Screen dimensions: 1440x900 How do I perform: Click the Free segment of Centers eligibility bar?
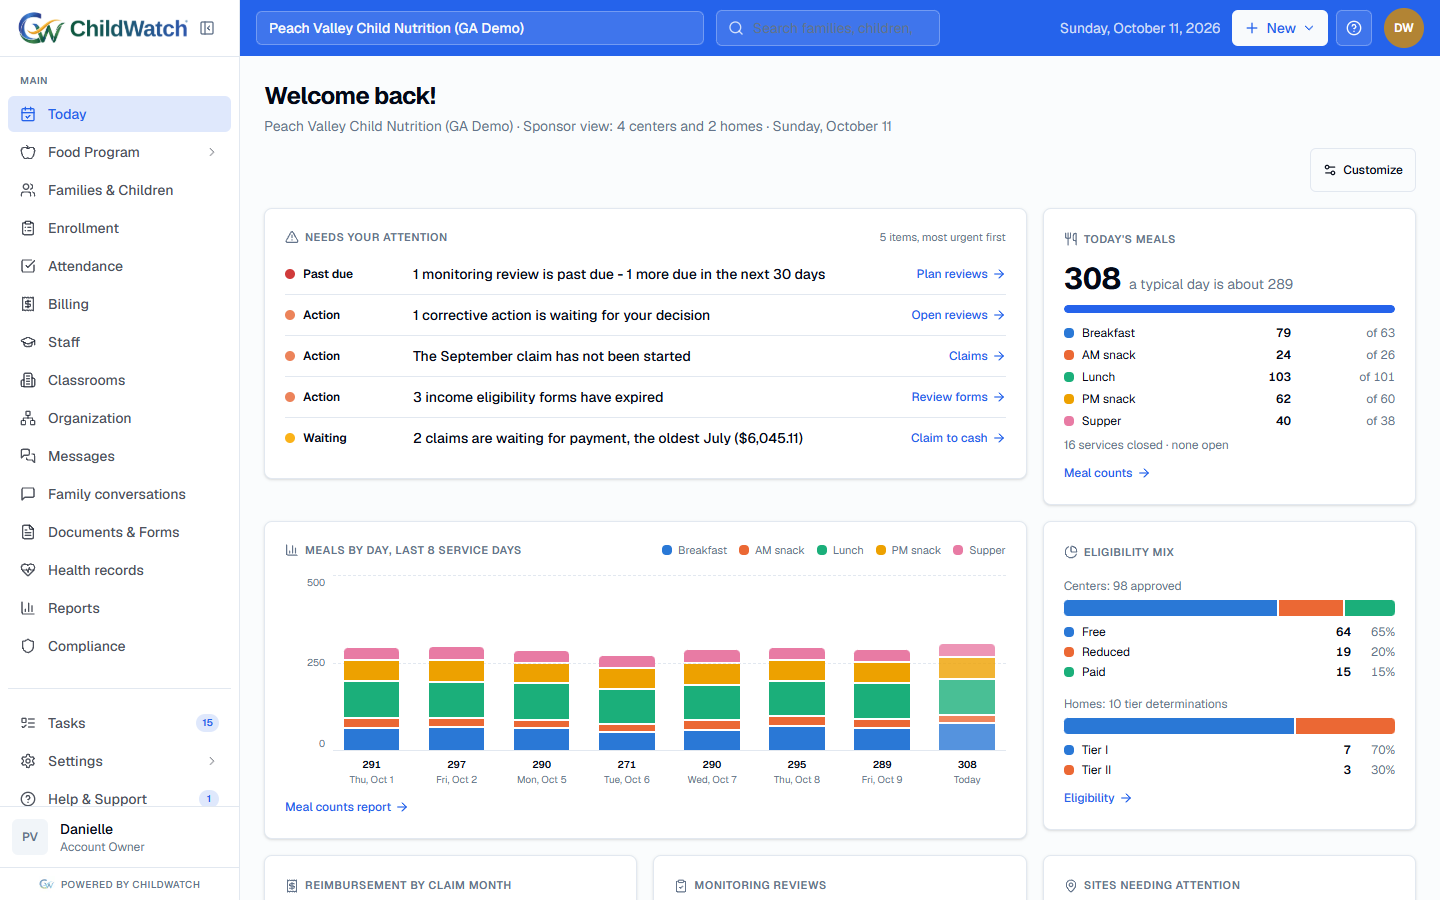pos(1170,608)
